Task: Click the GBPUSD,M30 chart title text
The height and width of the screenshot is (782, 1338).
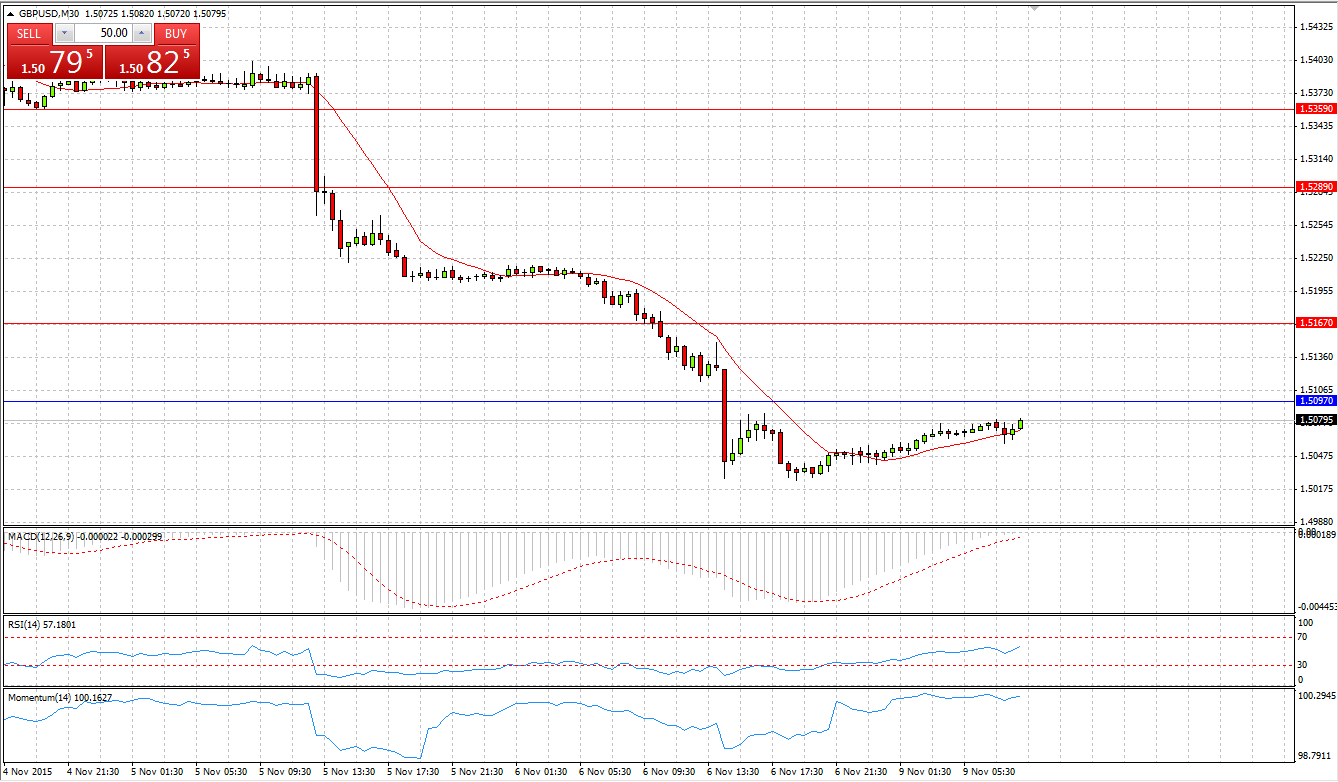Action: (50, 14)
